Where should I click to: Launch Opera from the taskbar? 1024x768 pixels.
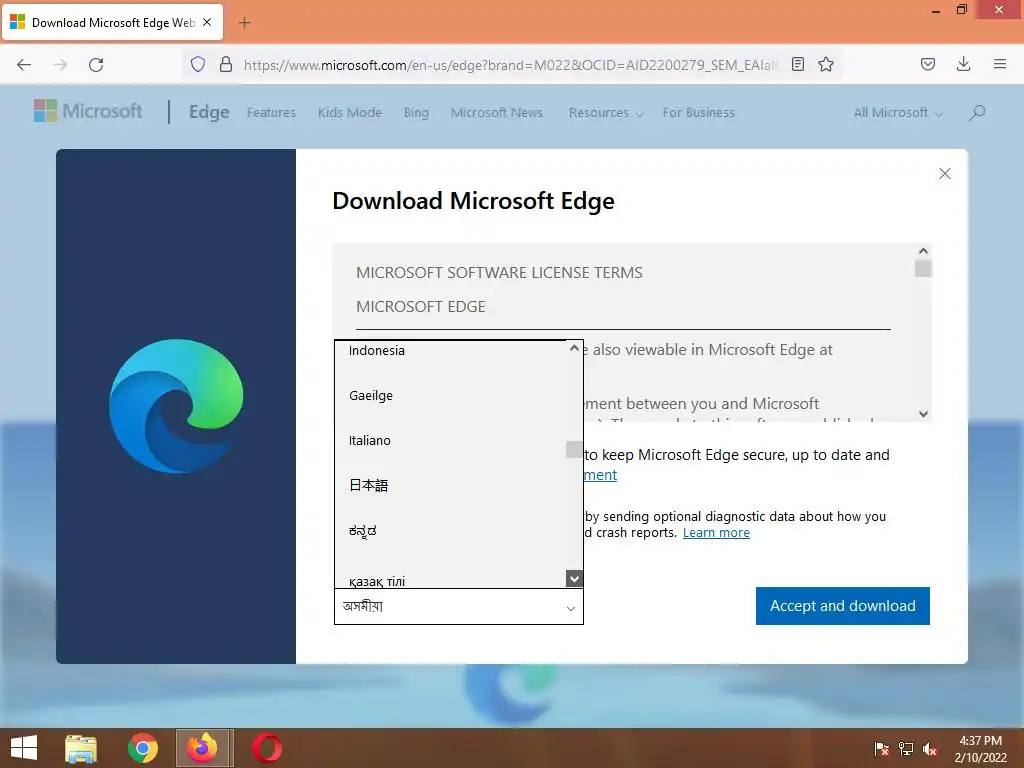pyautogui.click(x=267, y=748)
